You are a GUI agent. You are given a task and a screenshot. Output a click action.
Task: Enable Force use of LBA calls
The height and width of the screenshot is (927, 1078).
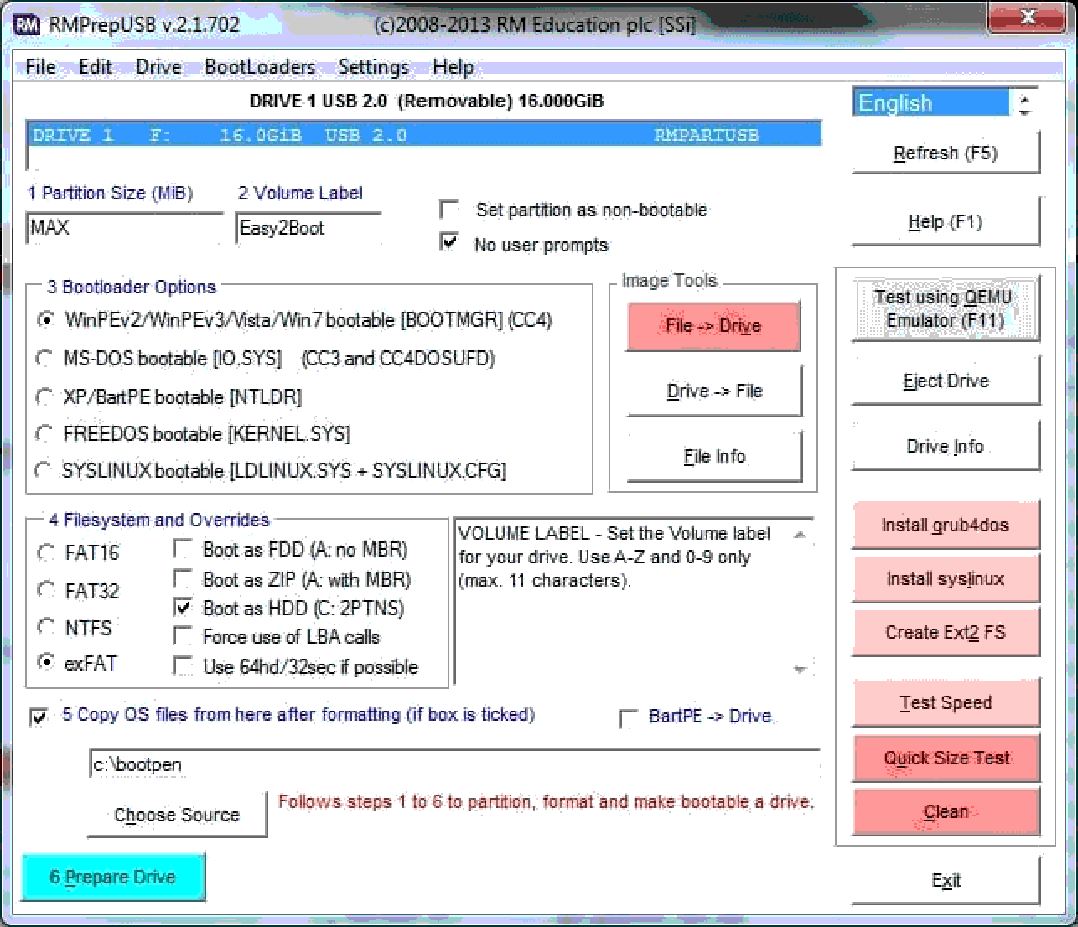[183, 636]
